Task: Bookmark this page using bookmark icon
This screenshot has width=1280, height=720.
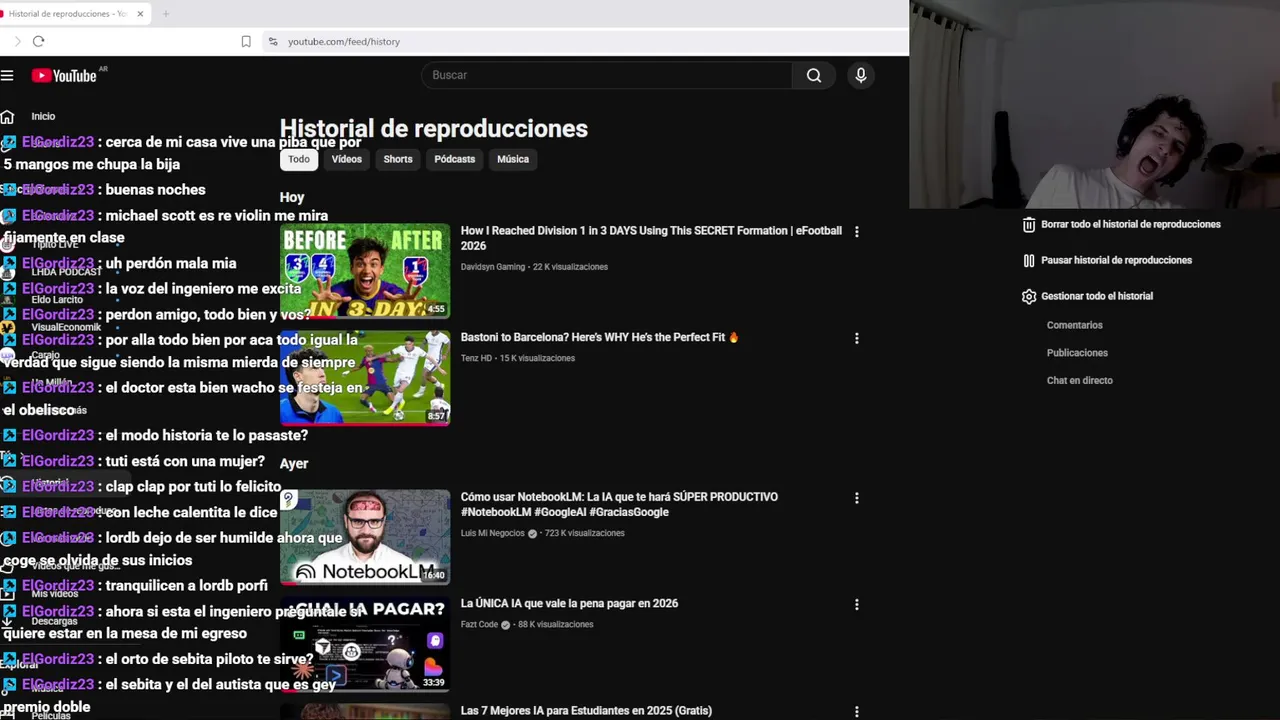Action: [x=246, y=41]
